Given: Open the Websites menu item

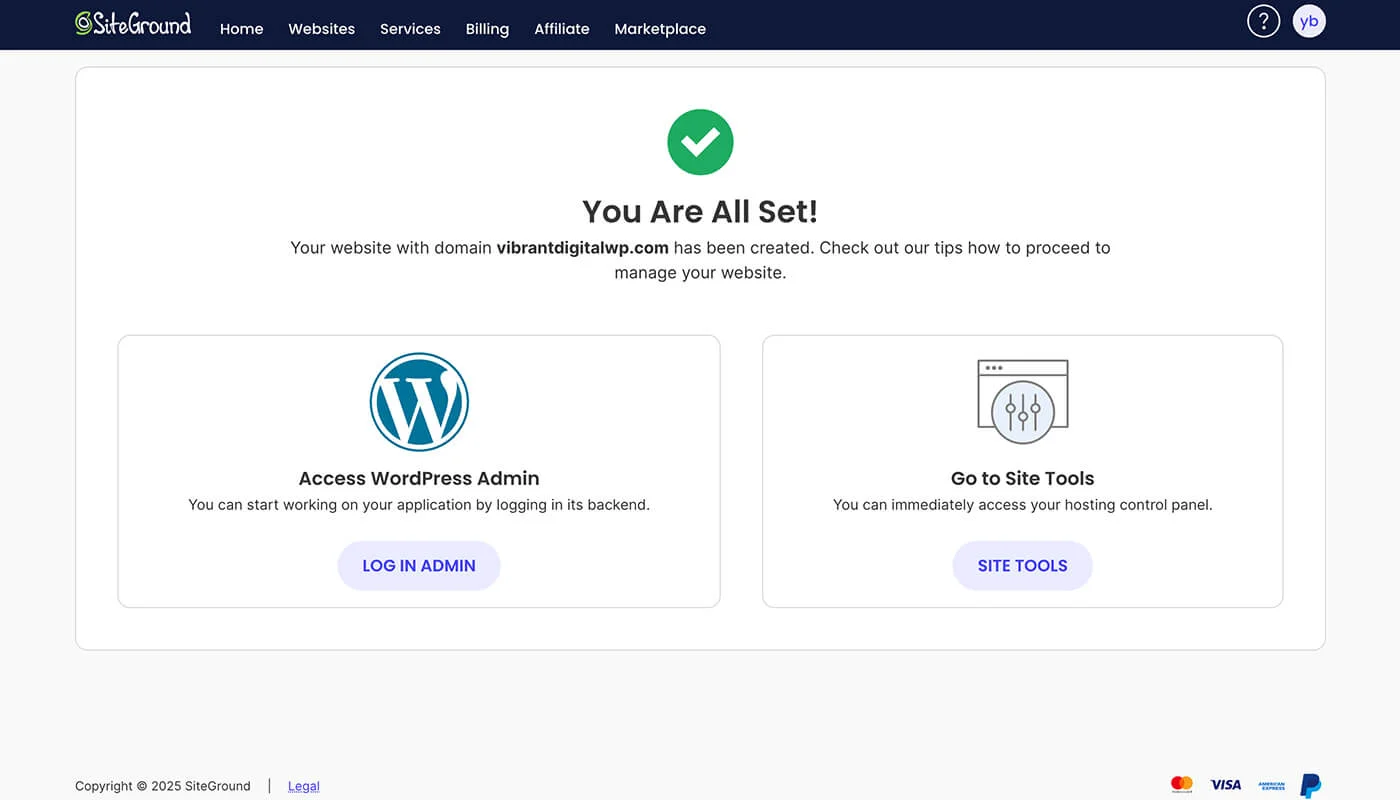Looking at the screenshot, I should (321, 29).
